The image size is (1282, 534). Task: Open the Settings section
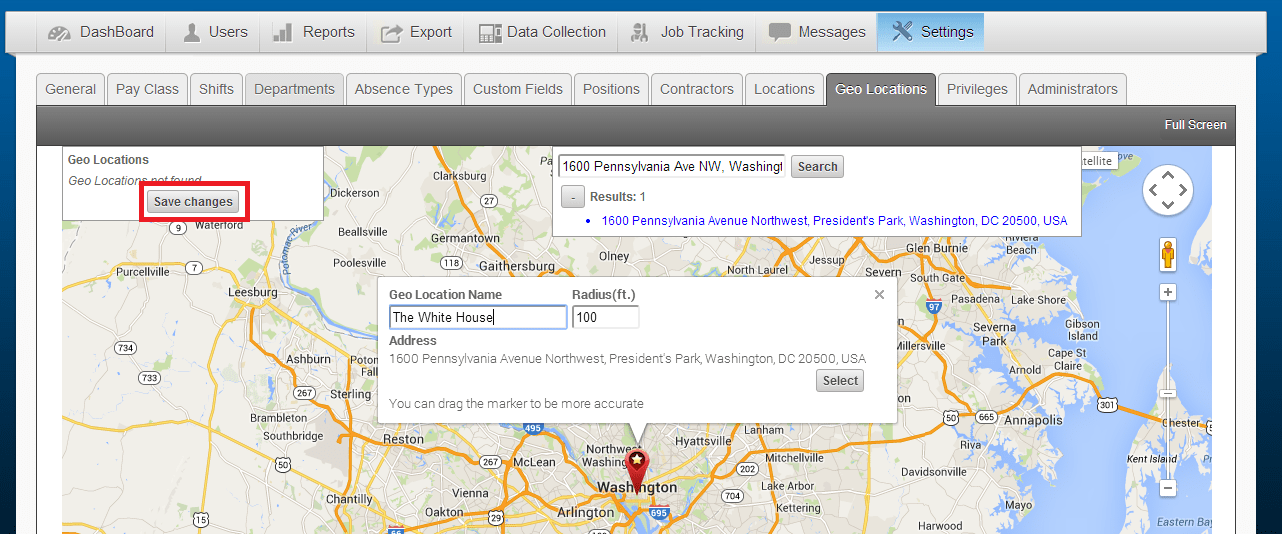[x=931, y=32]
